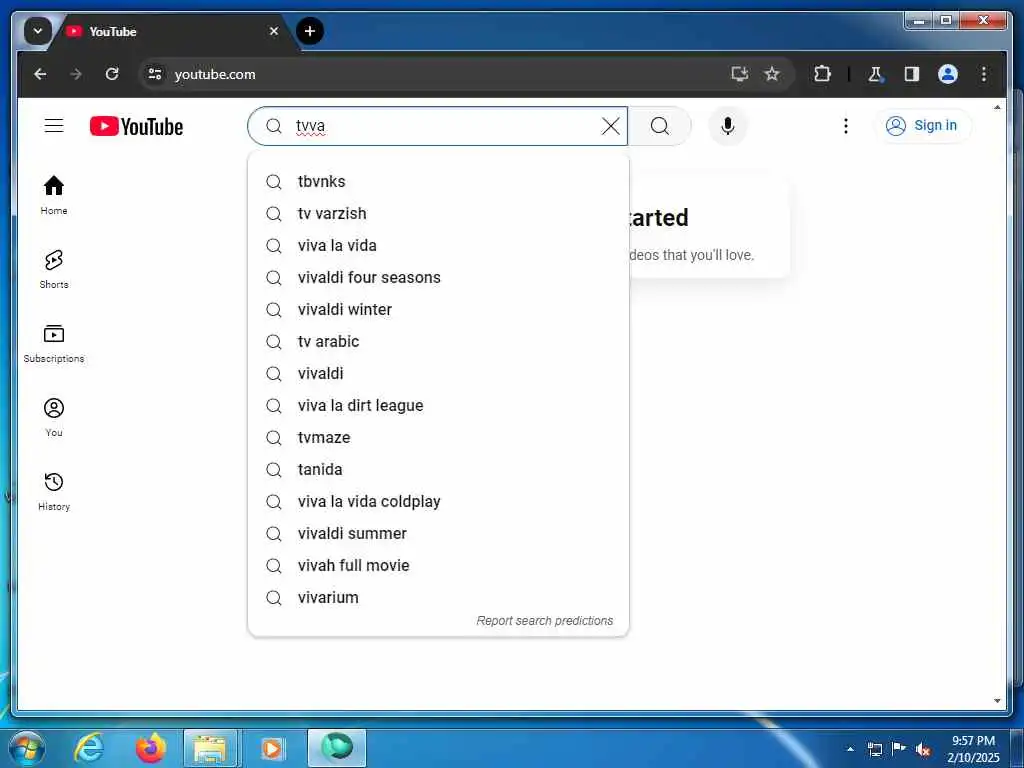Viewport: 1024px width, 768px height.
Task: Start voice search with microphone icon
Action: [728, 126]
